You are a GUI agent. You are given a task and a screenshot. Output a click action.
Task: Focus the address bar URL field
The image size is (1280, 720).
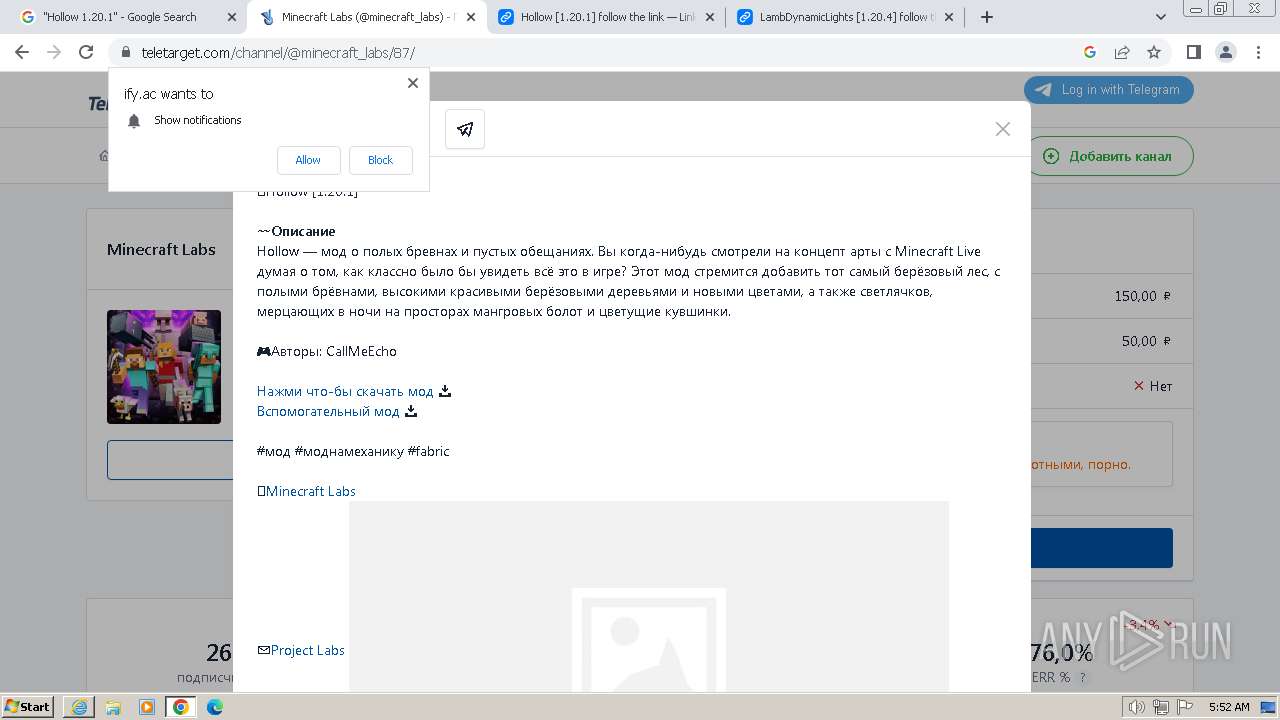click(600, 53)
